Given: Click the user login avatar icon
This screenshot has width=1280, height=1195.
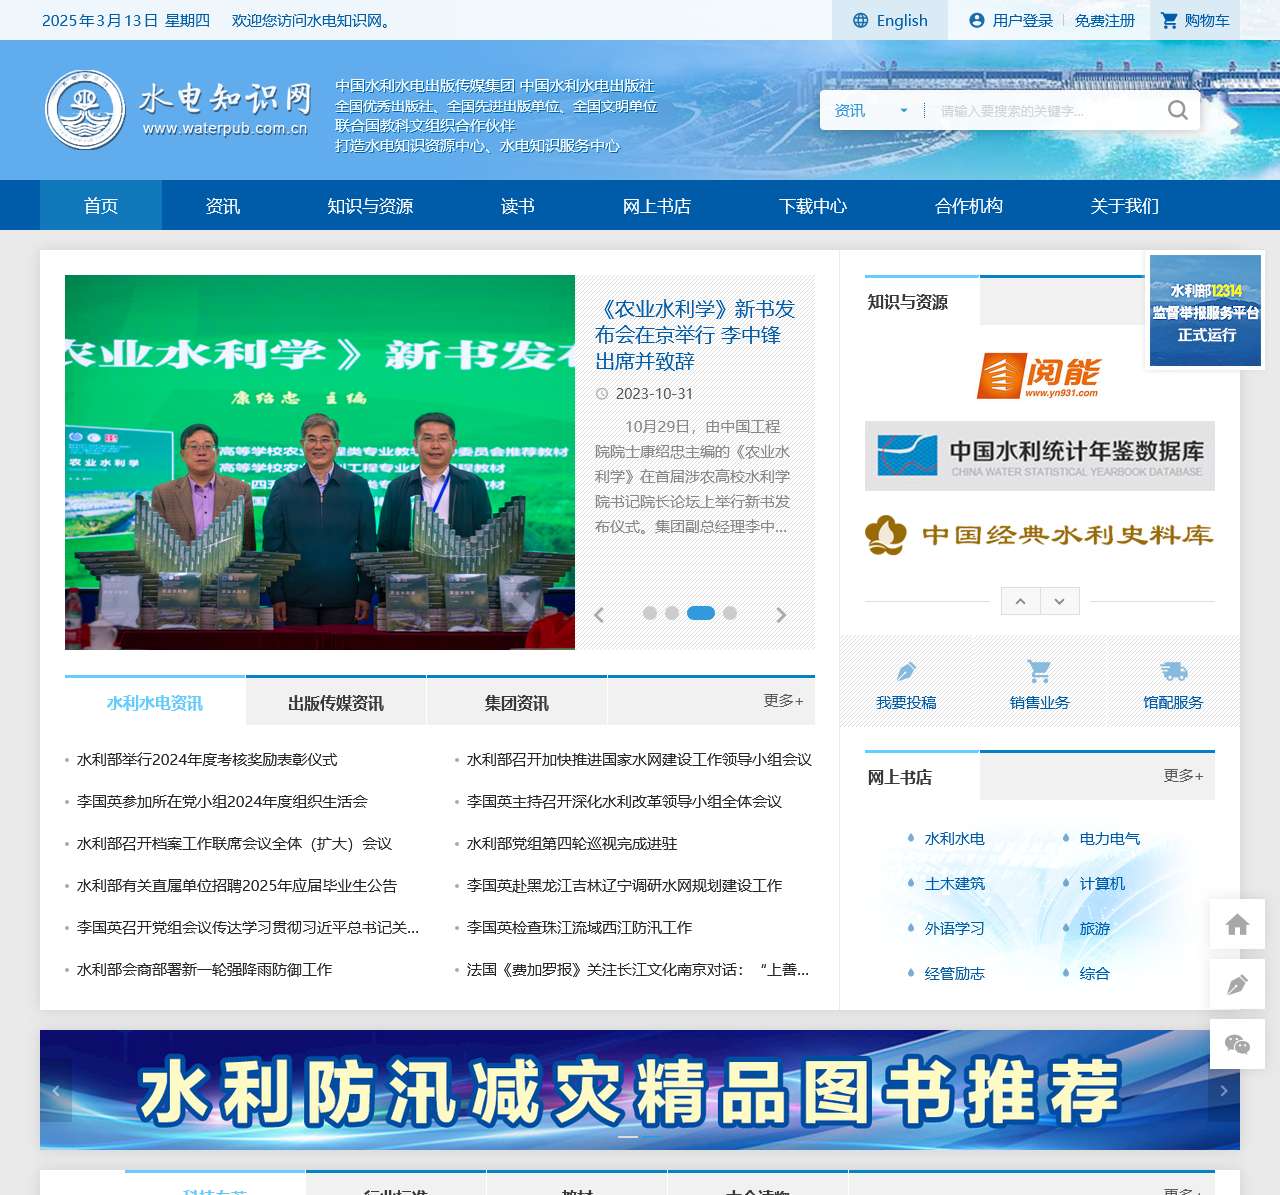Looking at the screenshot, I should [x=977, y=20].
